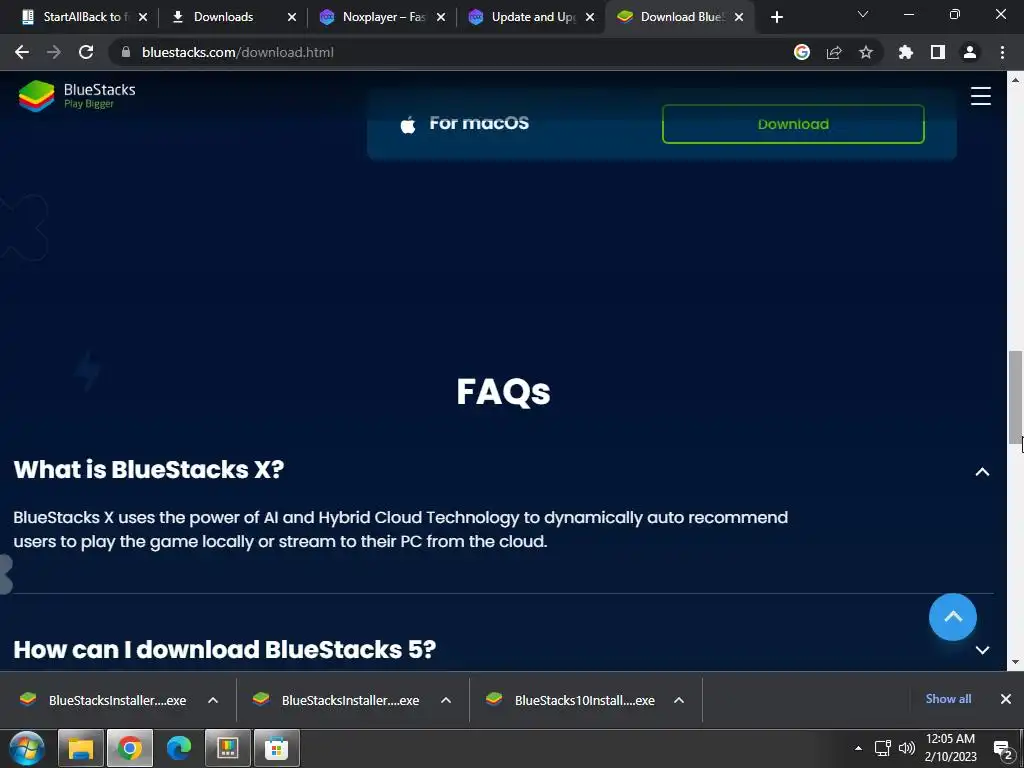The image size is (1024, 768).
Task: Click Show all downloads link
Action: pos(948,699)
